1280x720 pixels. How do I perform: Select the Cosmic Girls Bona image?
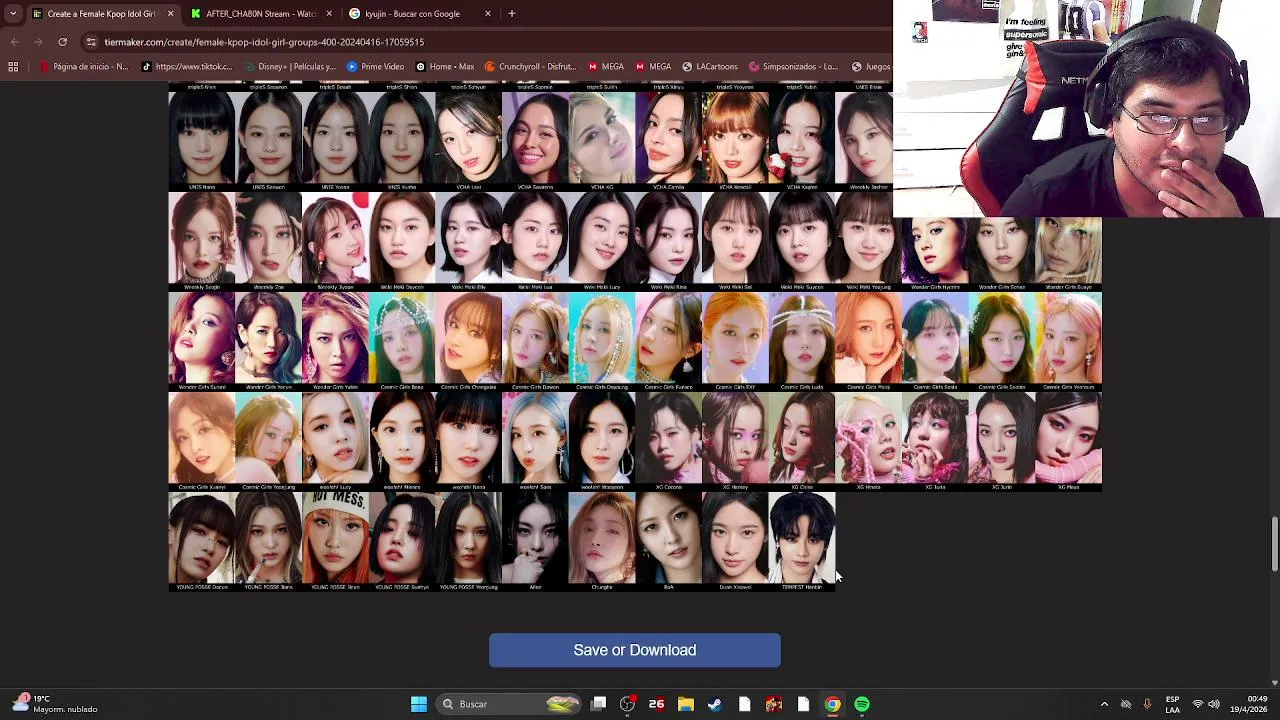click(x=402, y=341)
